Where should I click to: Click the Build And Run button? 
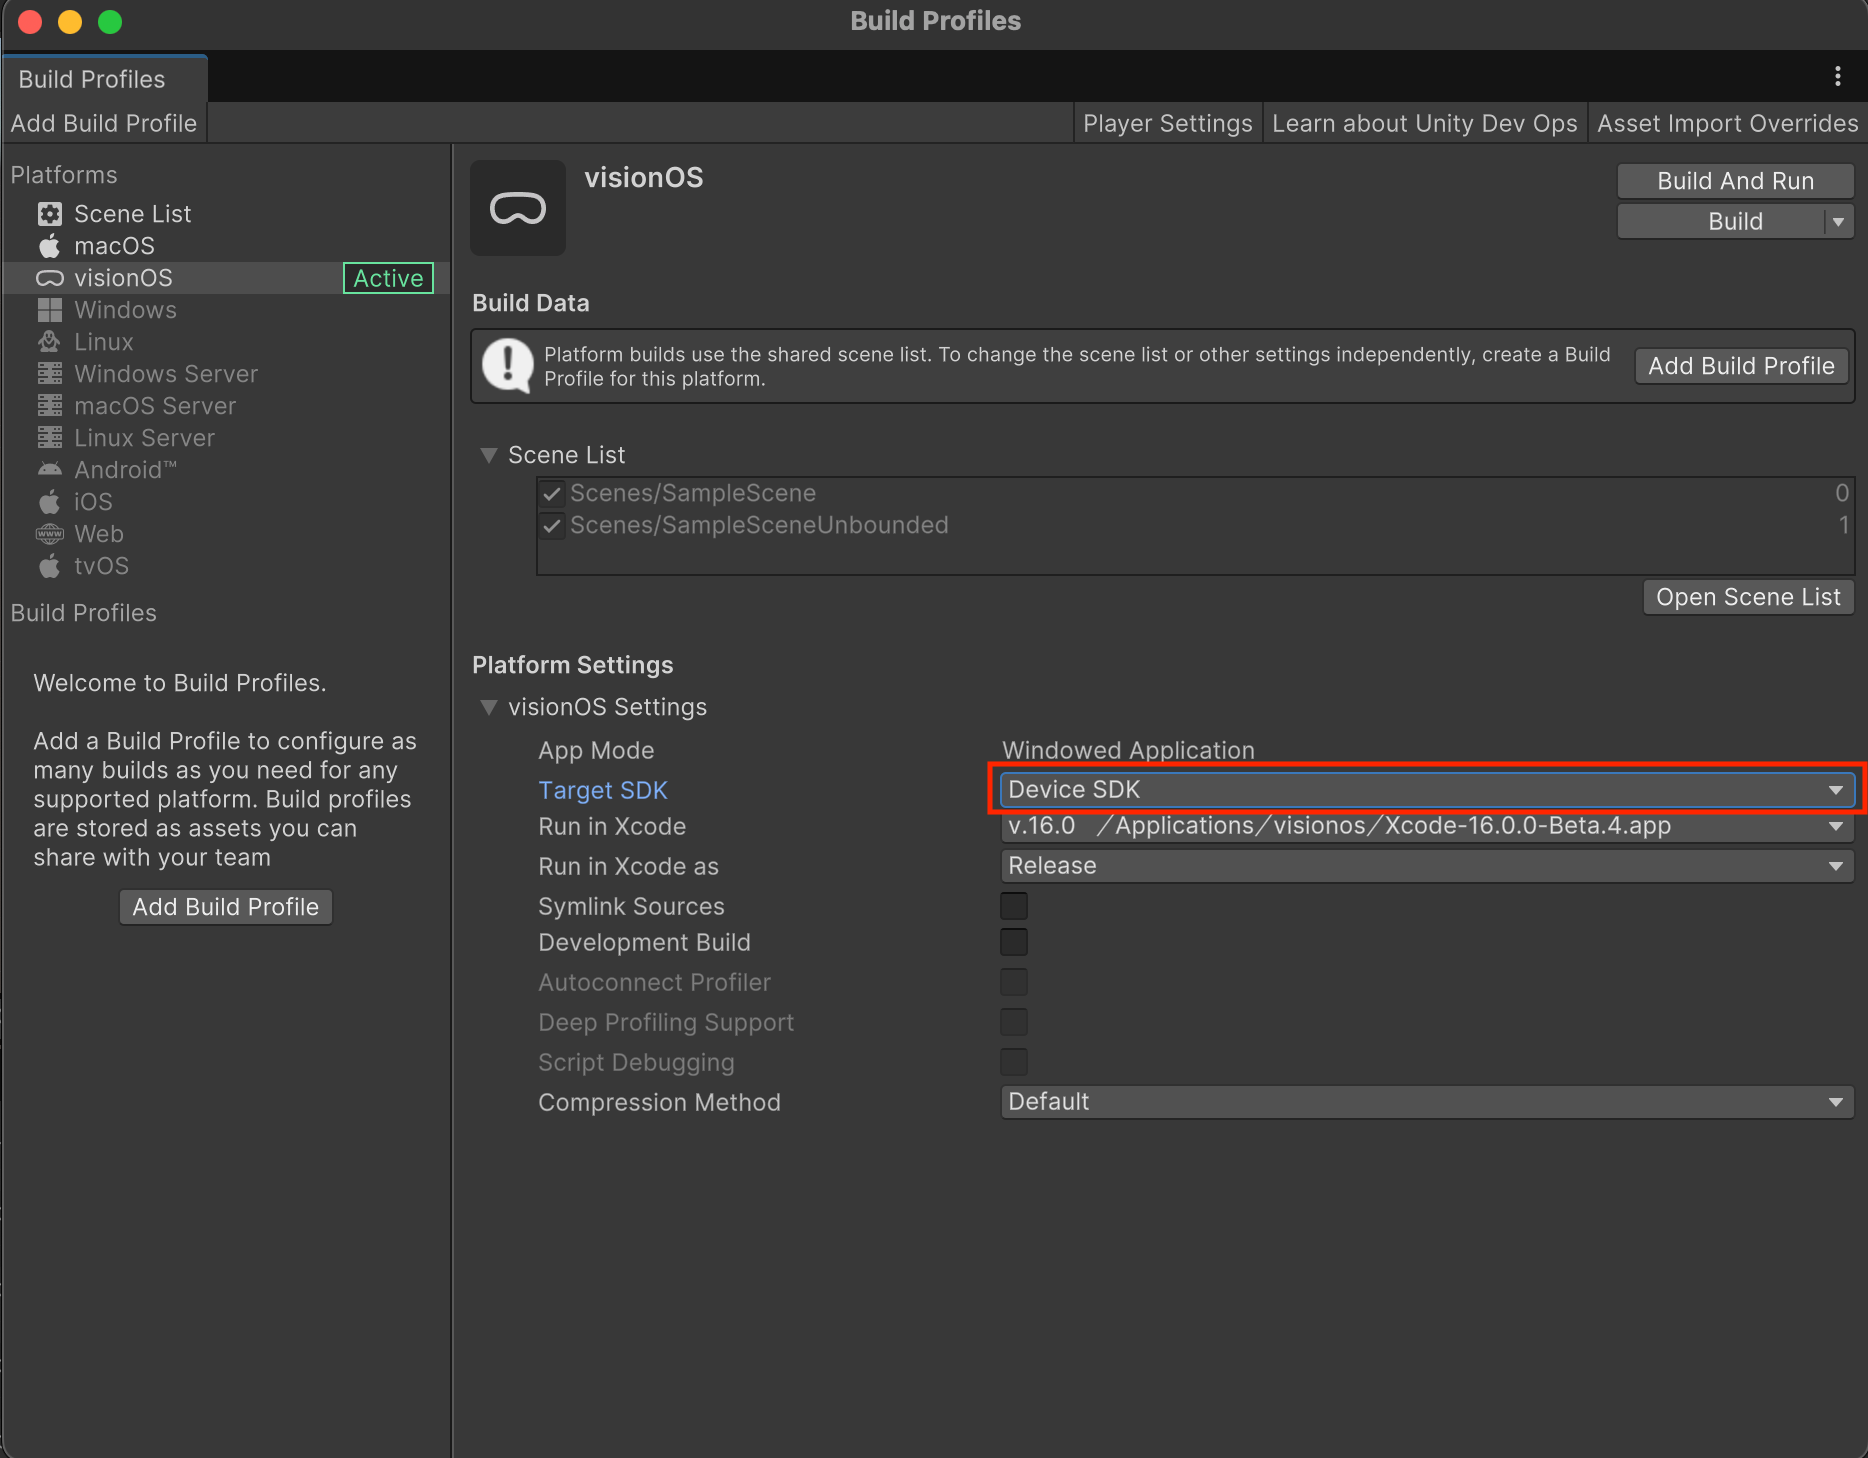(x=1736, y=181)
